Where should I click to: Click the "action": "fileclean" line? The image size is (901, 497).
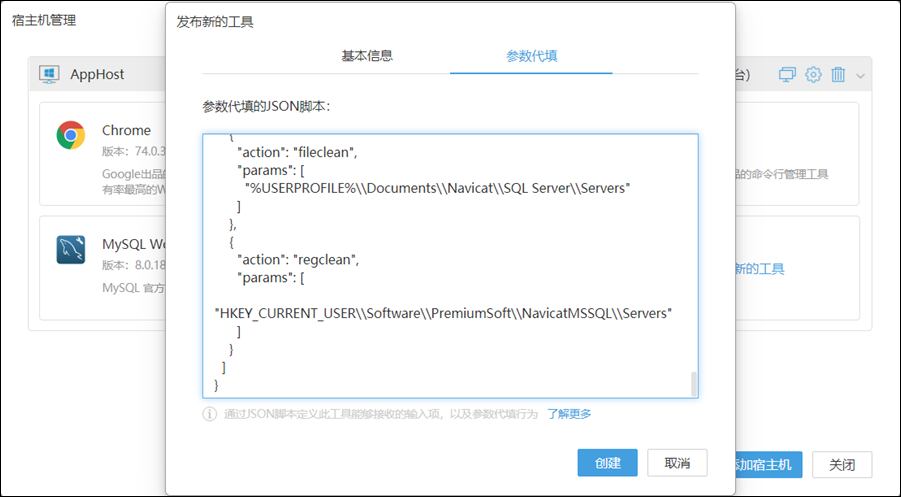click(x=297, y=152)
